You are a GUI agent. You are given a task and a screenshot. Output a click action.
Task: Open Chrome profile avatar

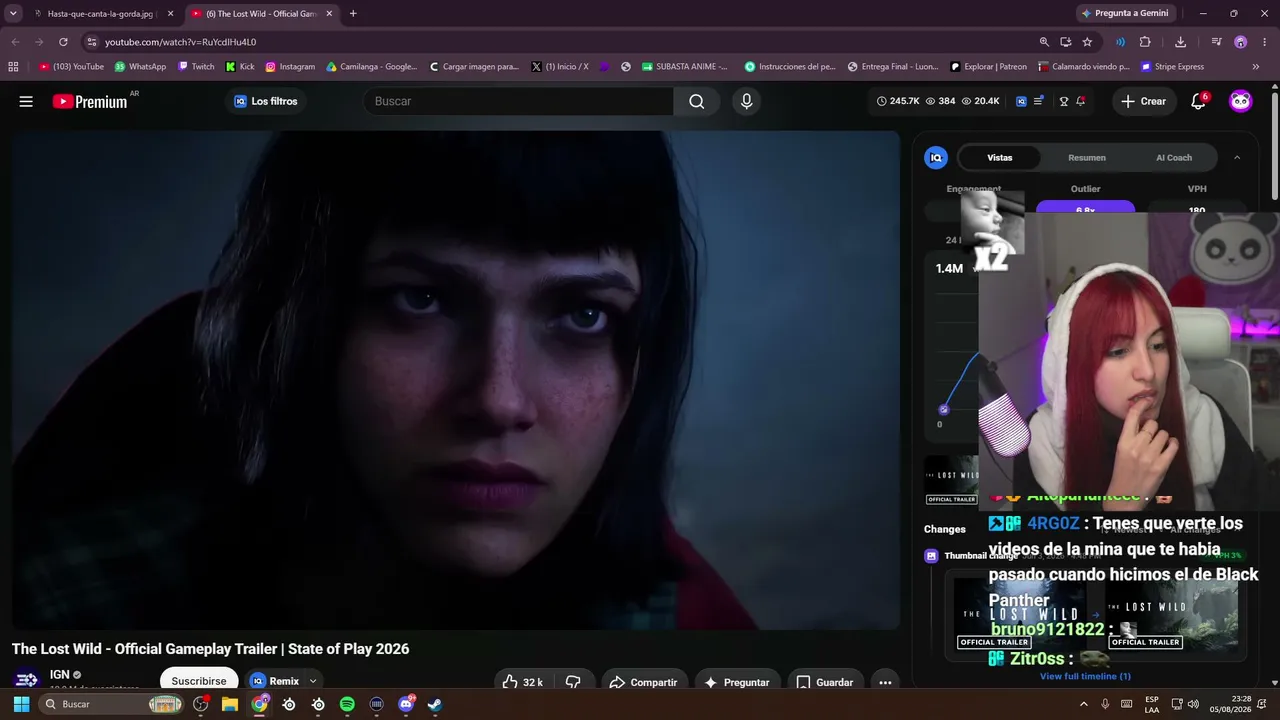(1240, 42)
